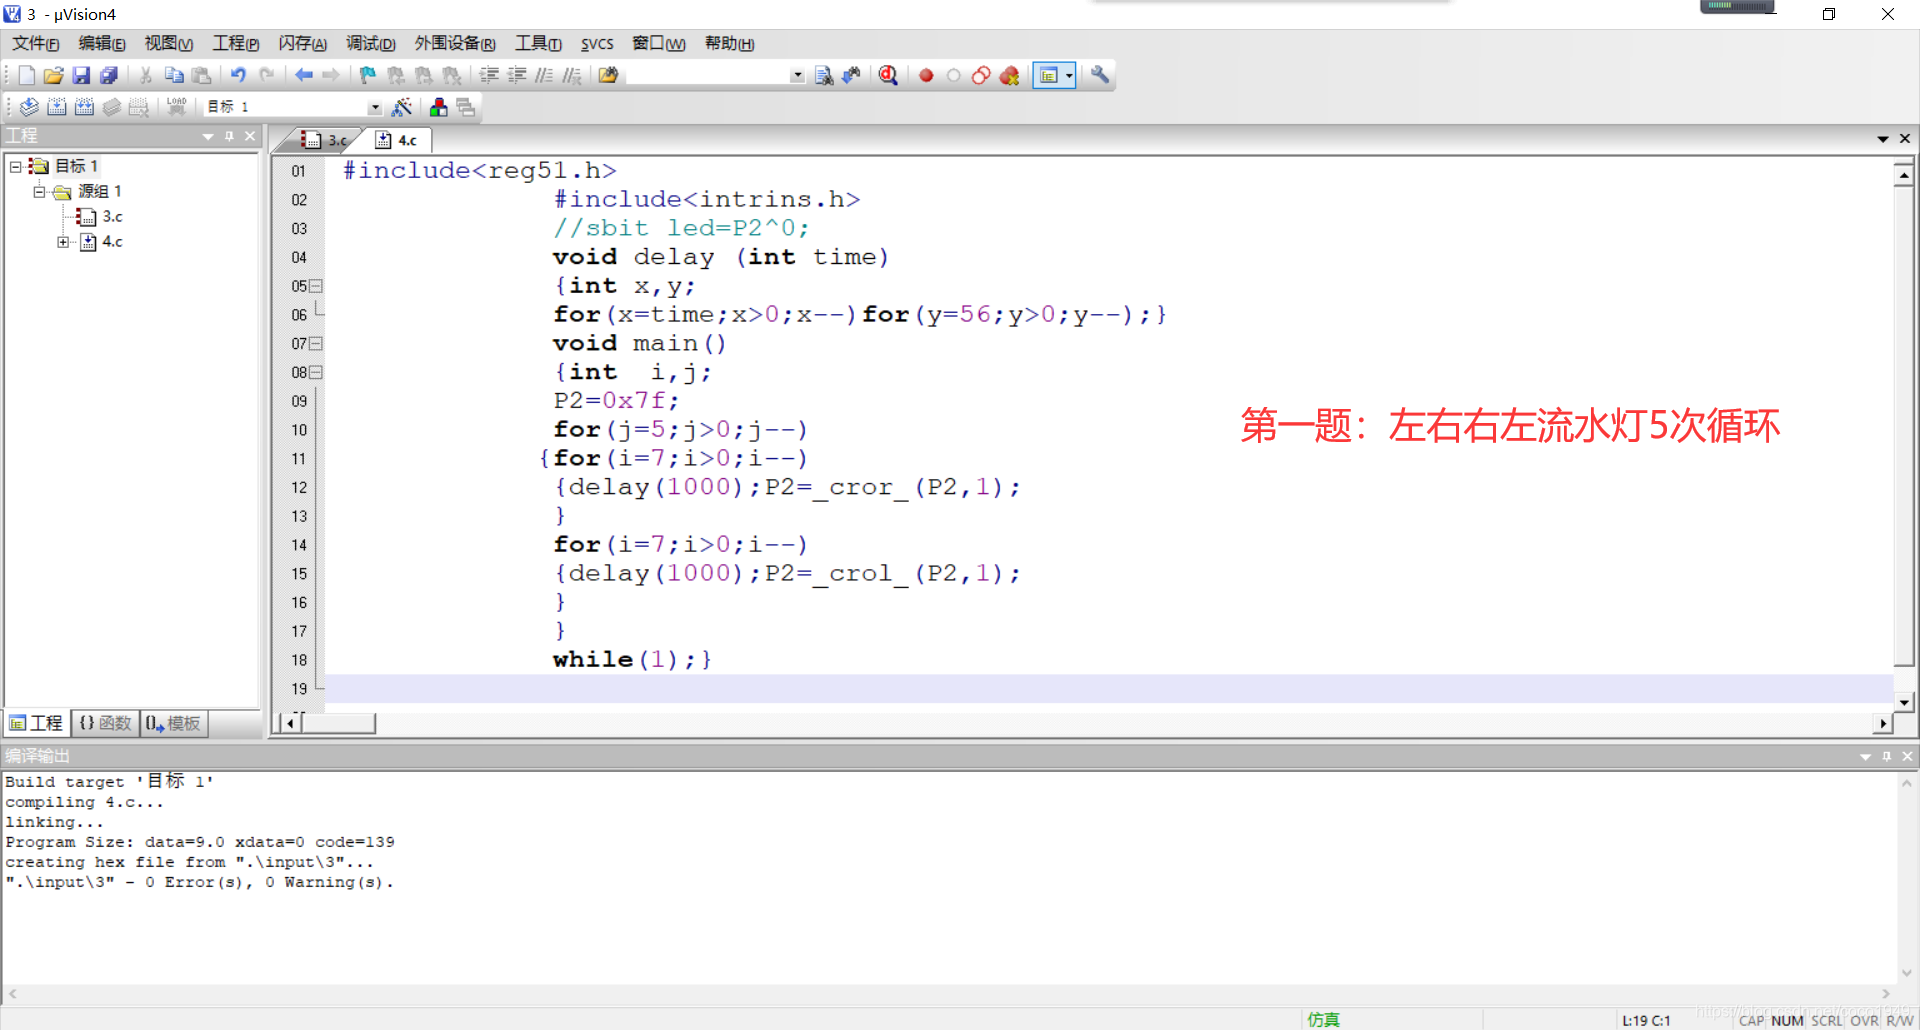Open find text dropdown in toolbar

coord(797,75)
